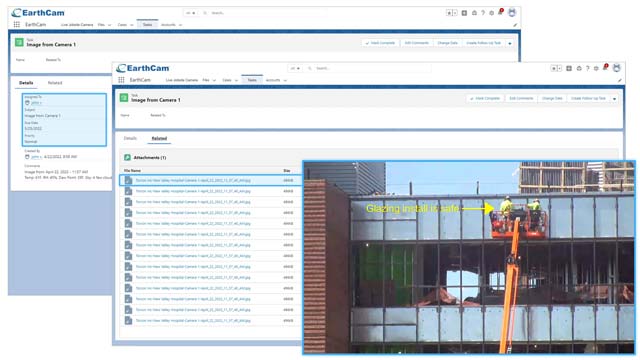The height and width of the screenshot is (360, 640).
Task: Click the pencil edit-navigation icon in back window
Action: click(515, 25)
